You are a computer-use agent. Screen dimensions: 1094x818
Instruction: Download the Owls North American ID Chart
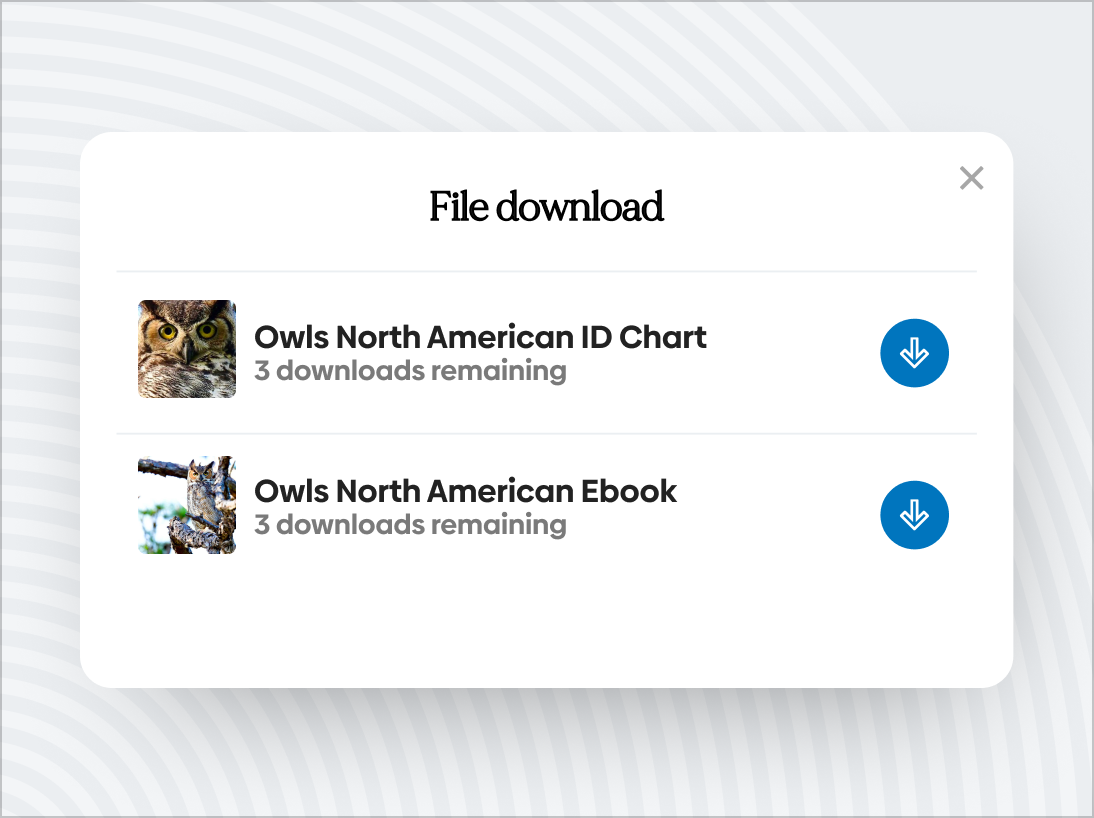(x=914, y=353)
